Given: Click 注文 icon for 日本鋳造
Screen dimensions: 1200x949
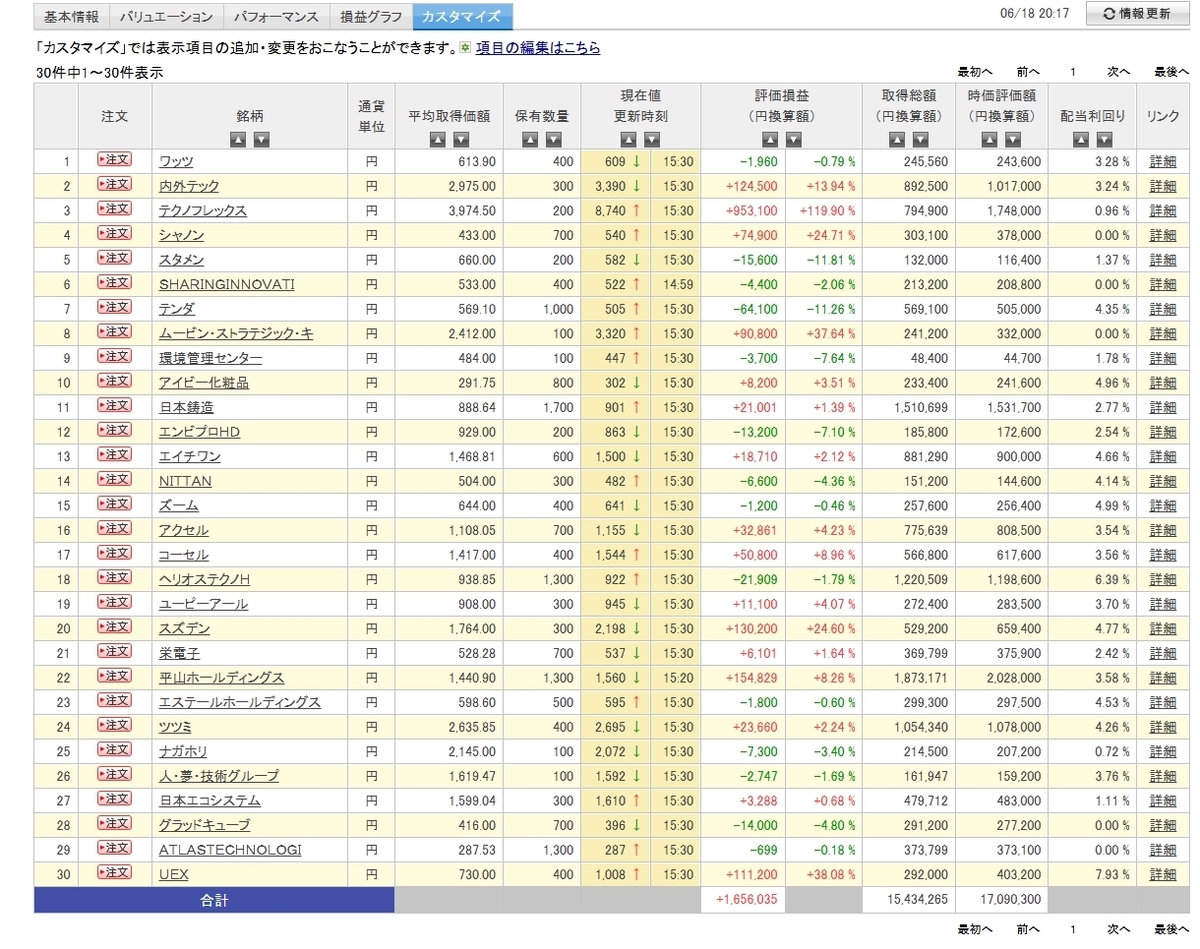Looking at the screenshot, I should coord(114,406).
